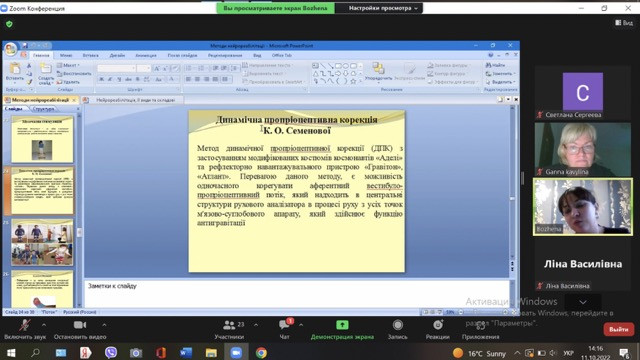The height and width of the screenshot is (360, 640).
Task: Open Google Chrome from the taskbar
Action: tap(261, 353)
